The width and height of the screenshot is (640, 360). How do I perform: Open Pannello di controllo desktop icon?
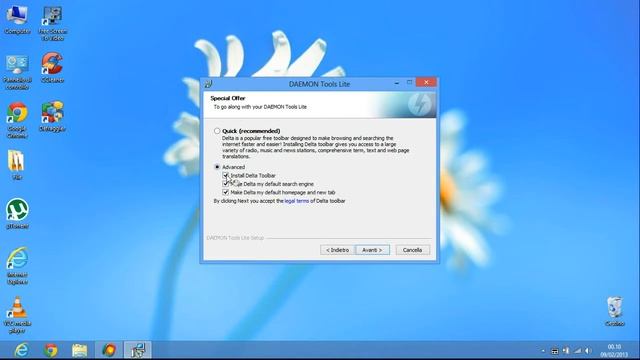pyautogui.click(x=17, y=72)
